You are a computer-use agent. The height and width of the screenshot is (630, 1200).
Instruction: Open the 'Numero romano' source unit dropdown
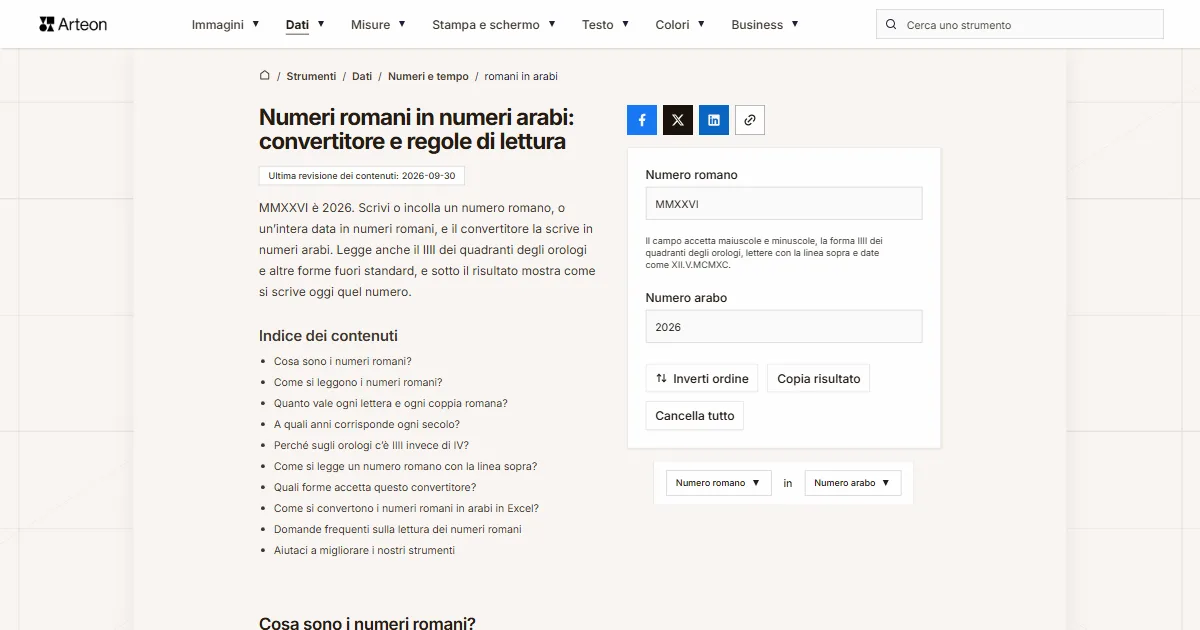click(x=718, y=483)
